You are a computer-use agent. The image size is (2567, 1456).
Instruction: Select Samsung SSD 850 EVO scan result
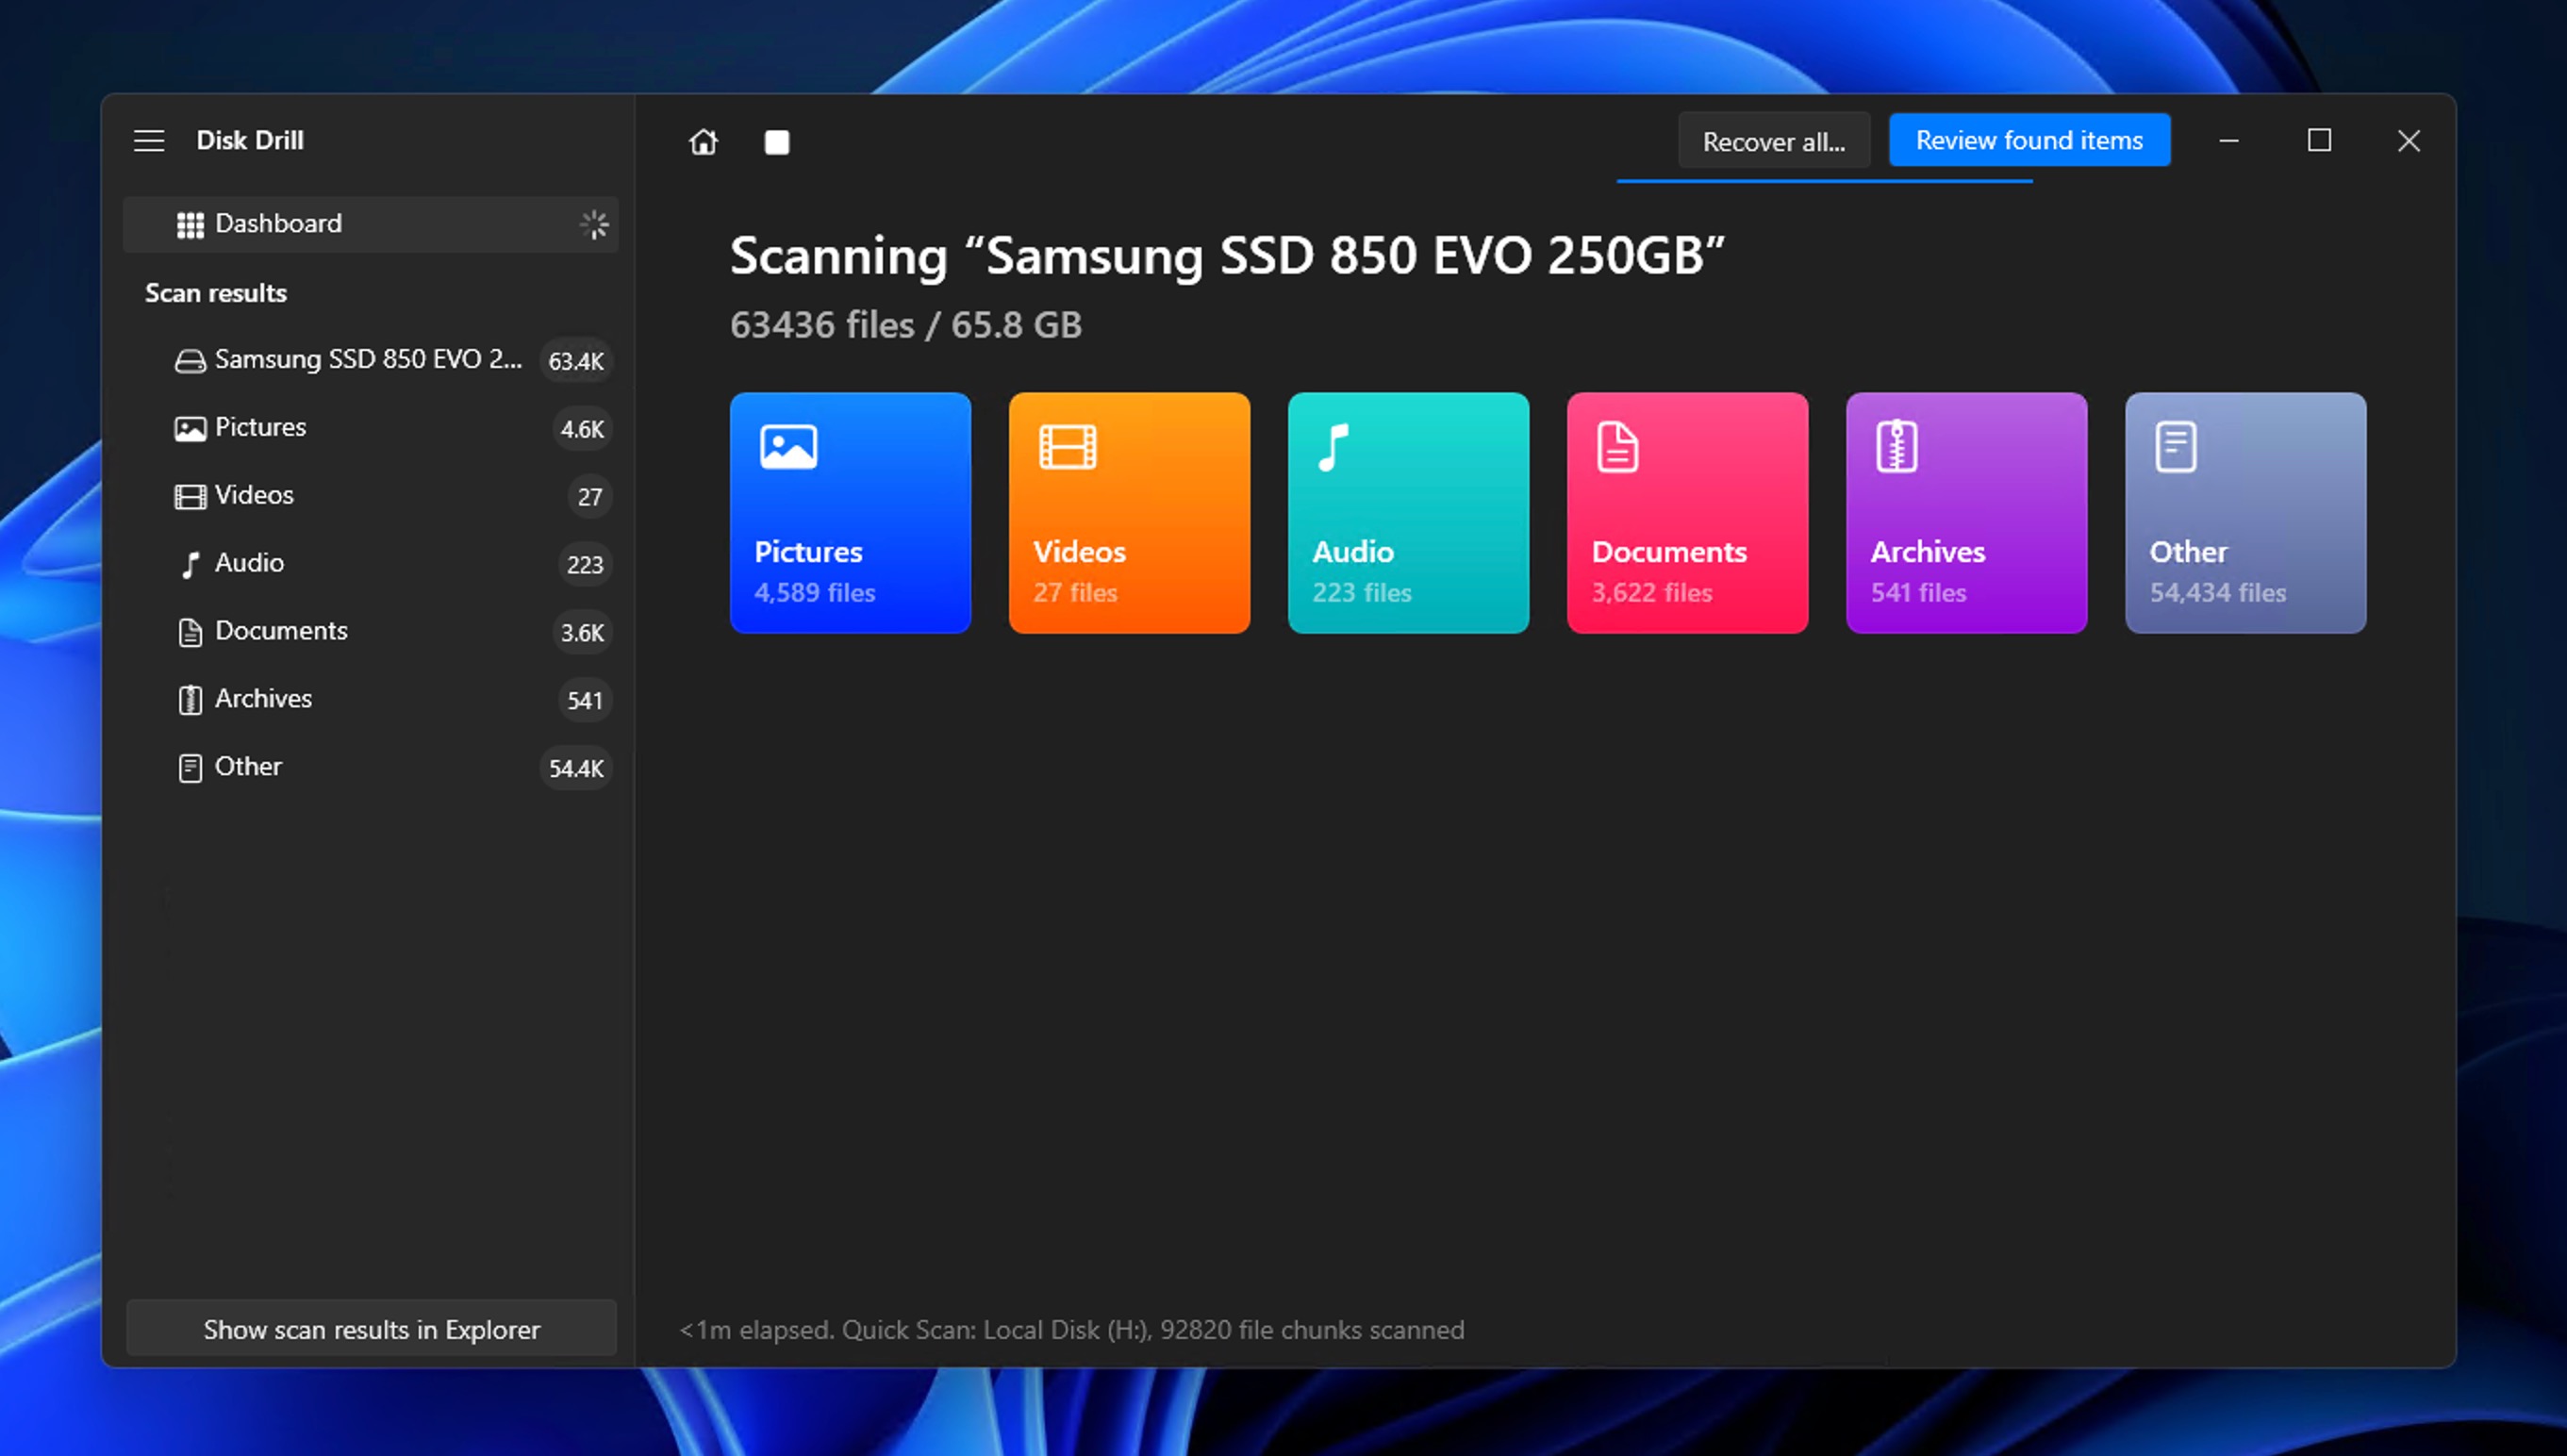click(371, 360)
